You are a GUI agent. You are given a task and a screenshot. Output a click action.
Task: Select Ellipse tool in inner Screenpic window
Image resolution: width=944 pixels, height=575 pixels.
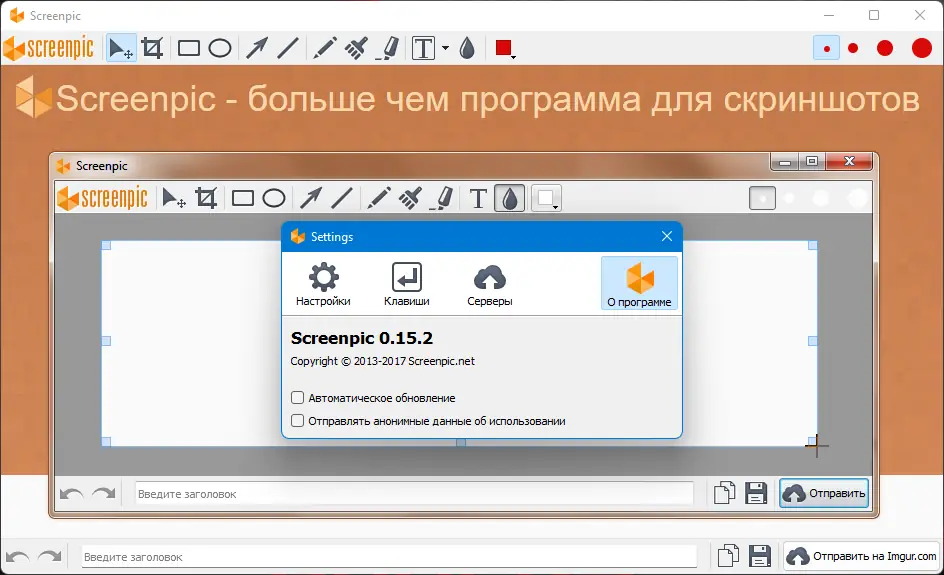pos(274,198)
